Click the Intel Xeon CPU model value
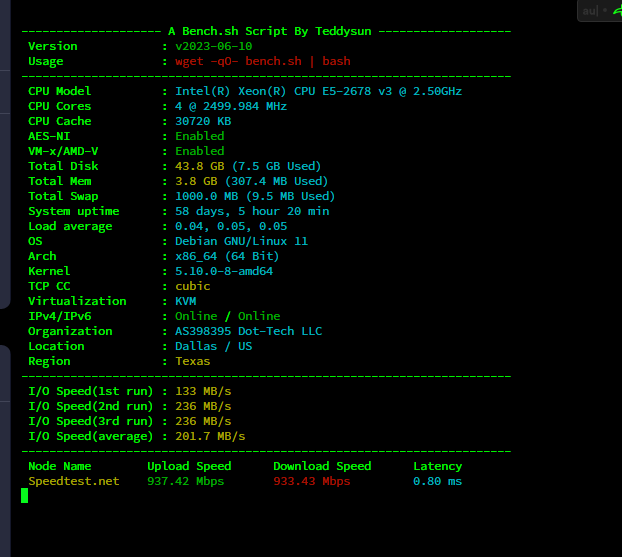Screen dimensions: 622x557 (x=318, y=91)
